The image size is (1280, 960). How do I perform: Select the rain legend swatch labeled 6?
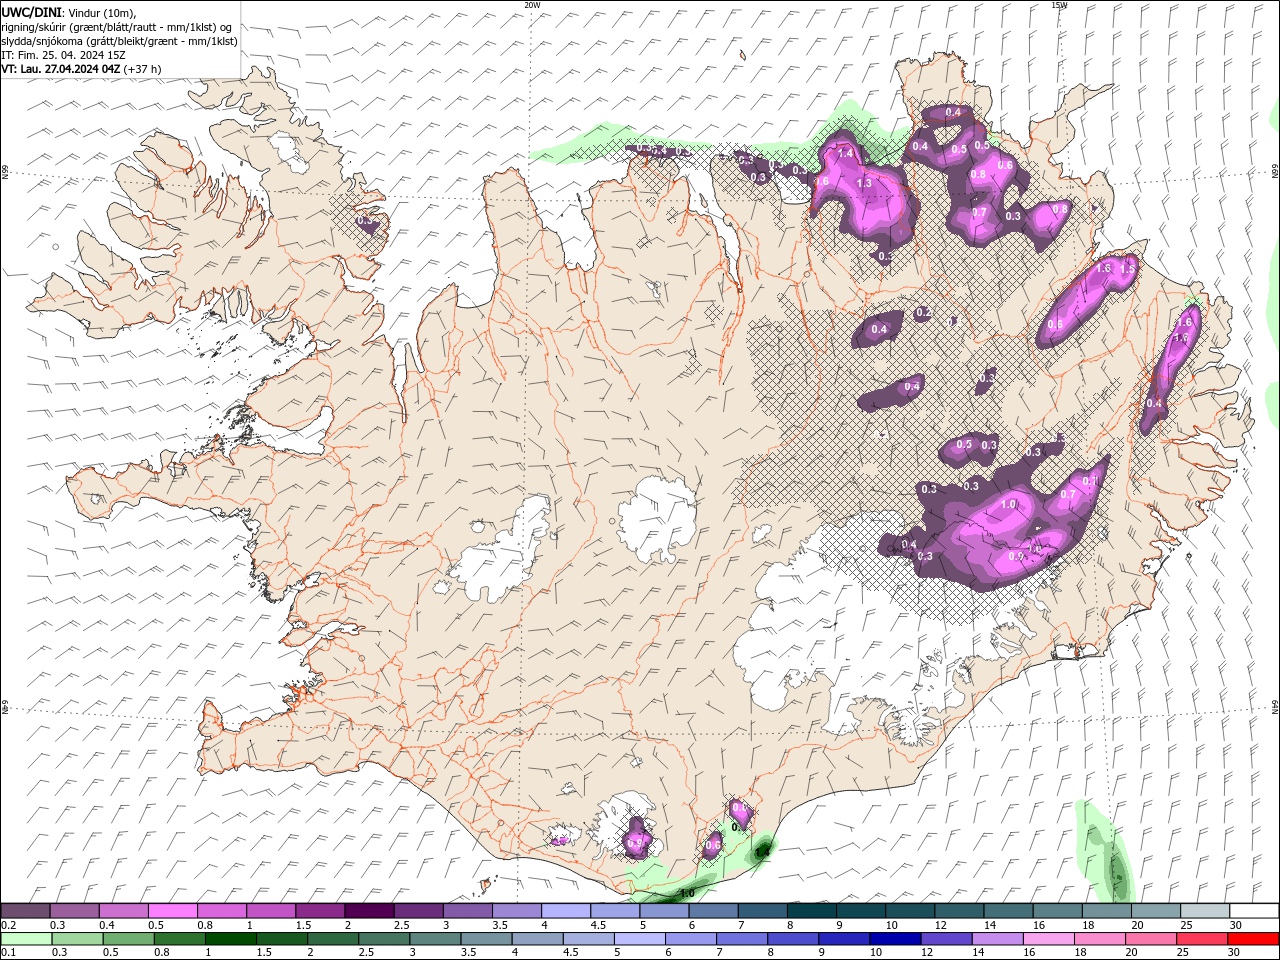pos(691,939)
